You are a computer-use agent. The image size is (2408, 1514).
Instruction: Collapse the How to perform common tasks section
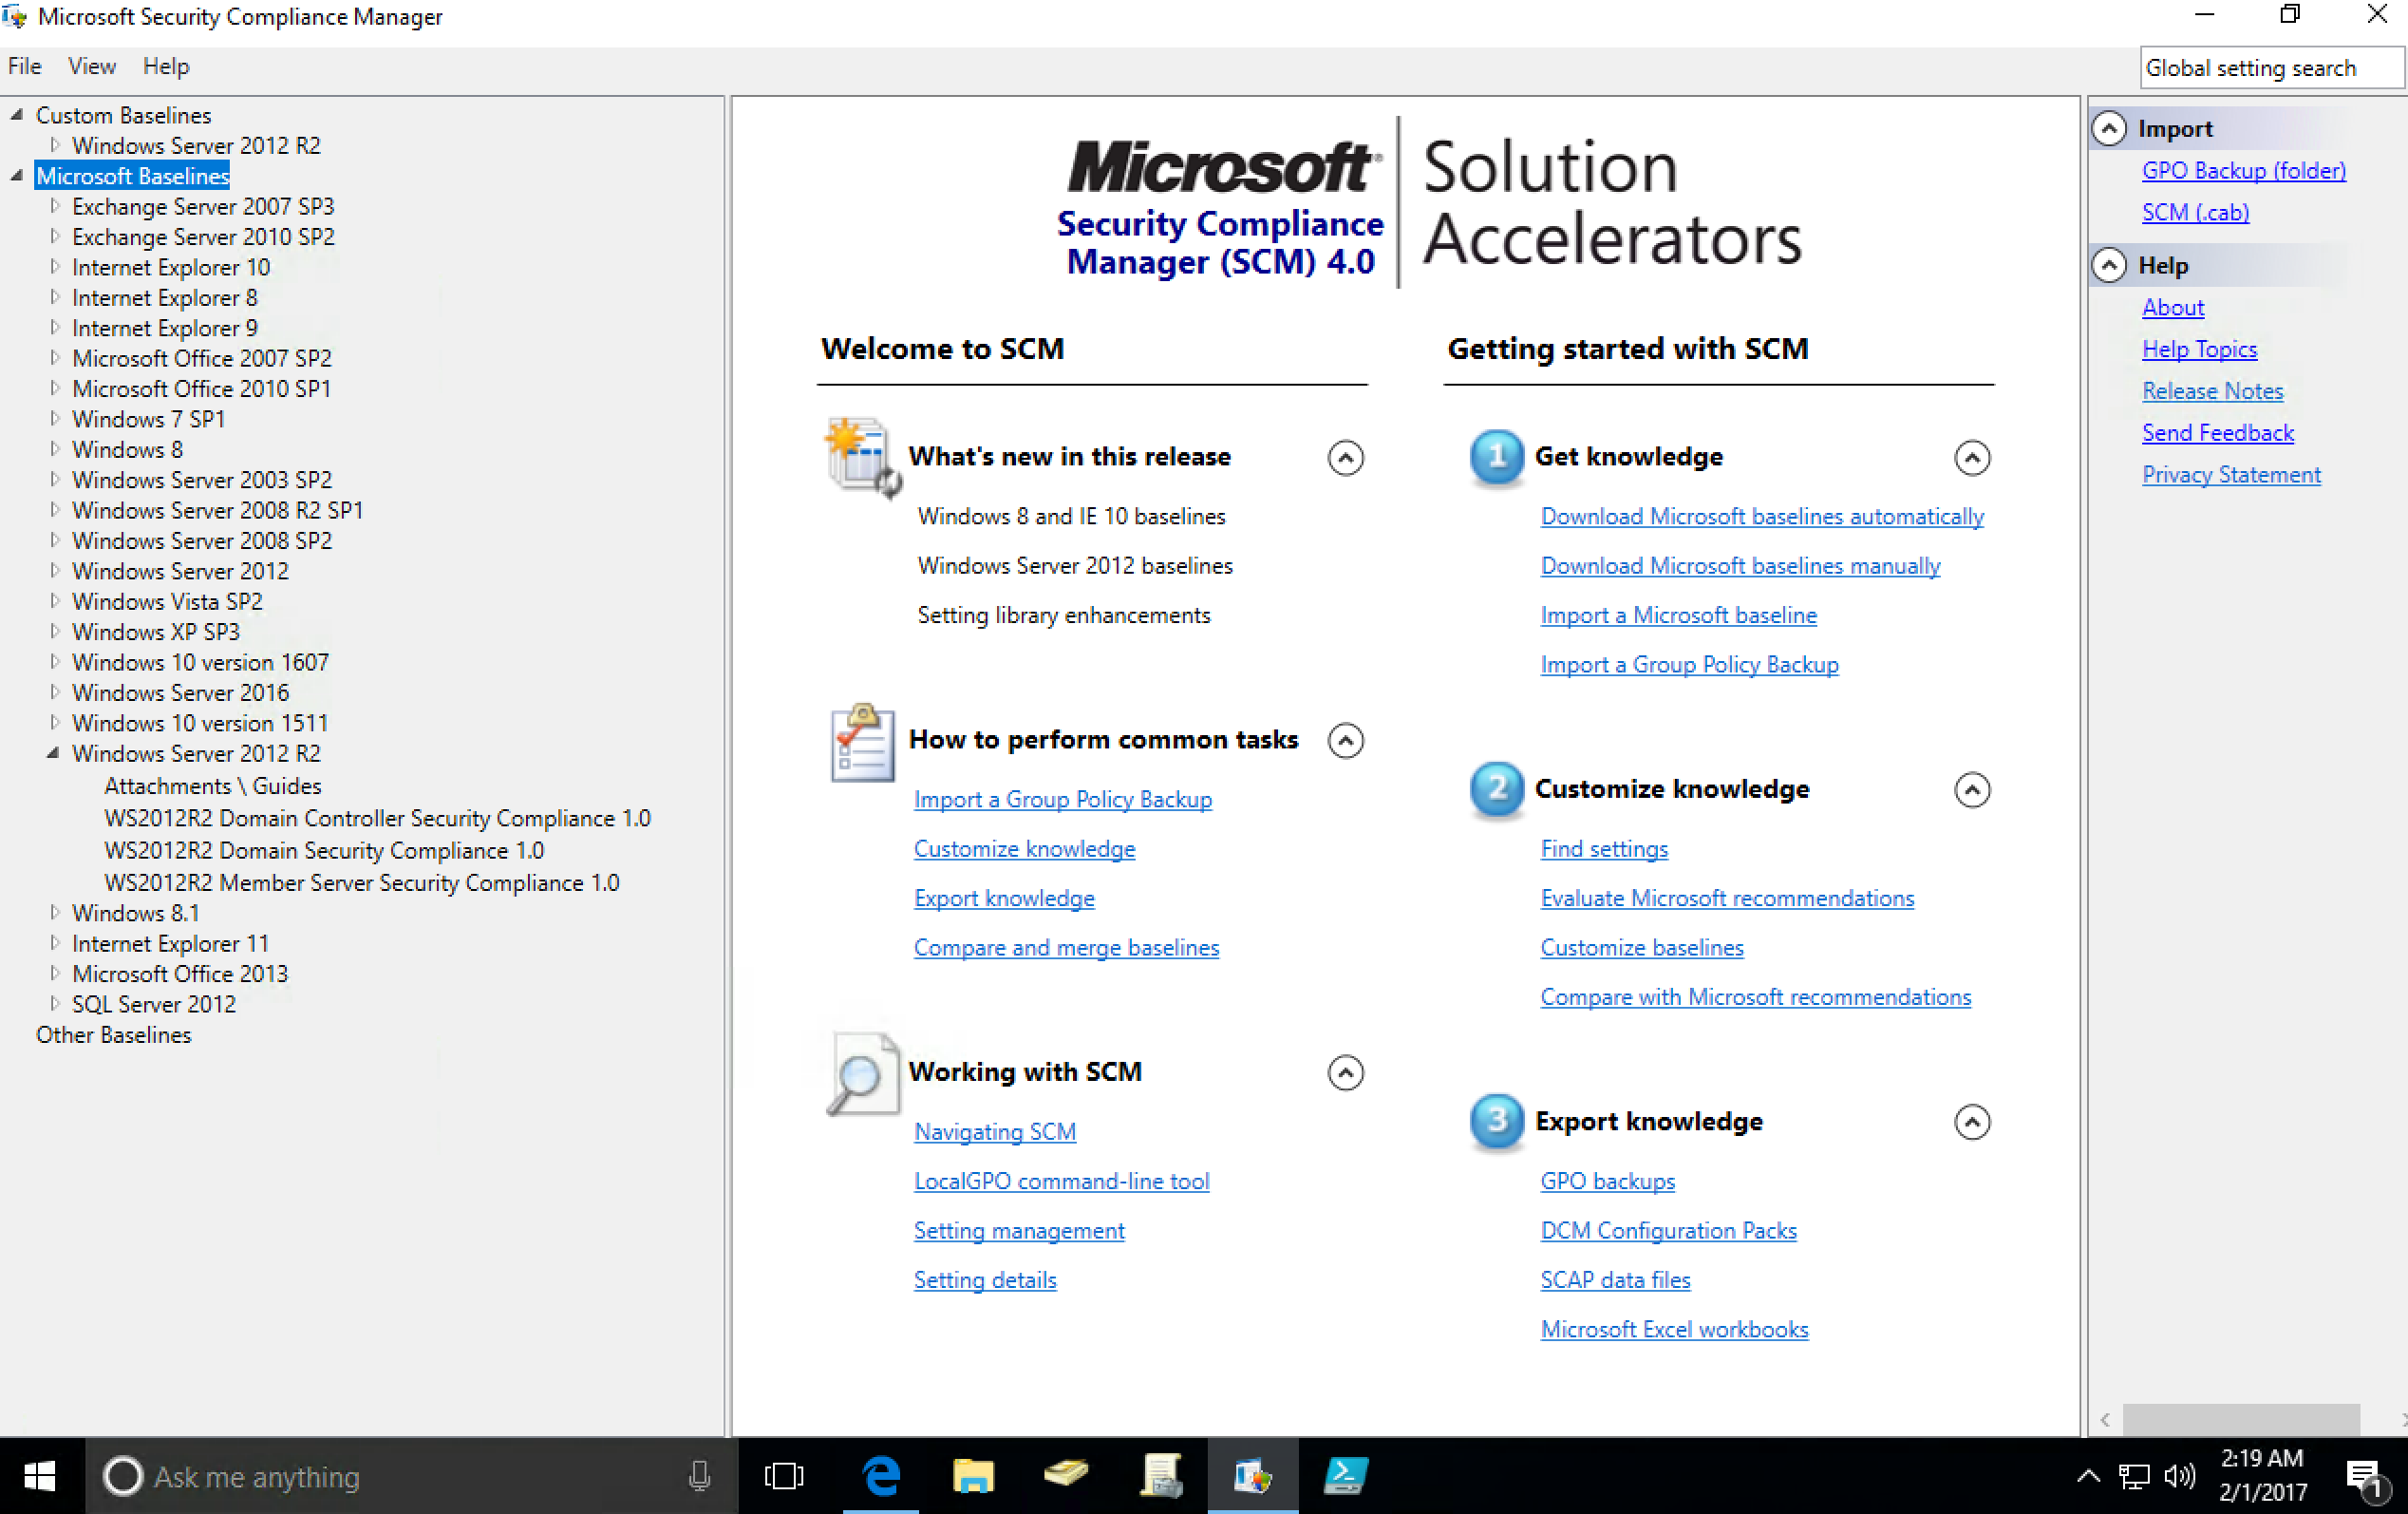click(x=1346, y=741)
